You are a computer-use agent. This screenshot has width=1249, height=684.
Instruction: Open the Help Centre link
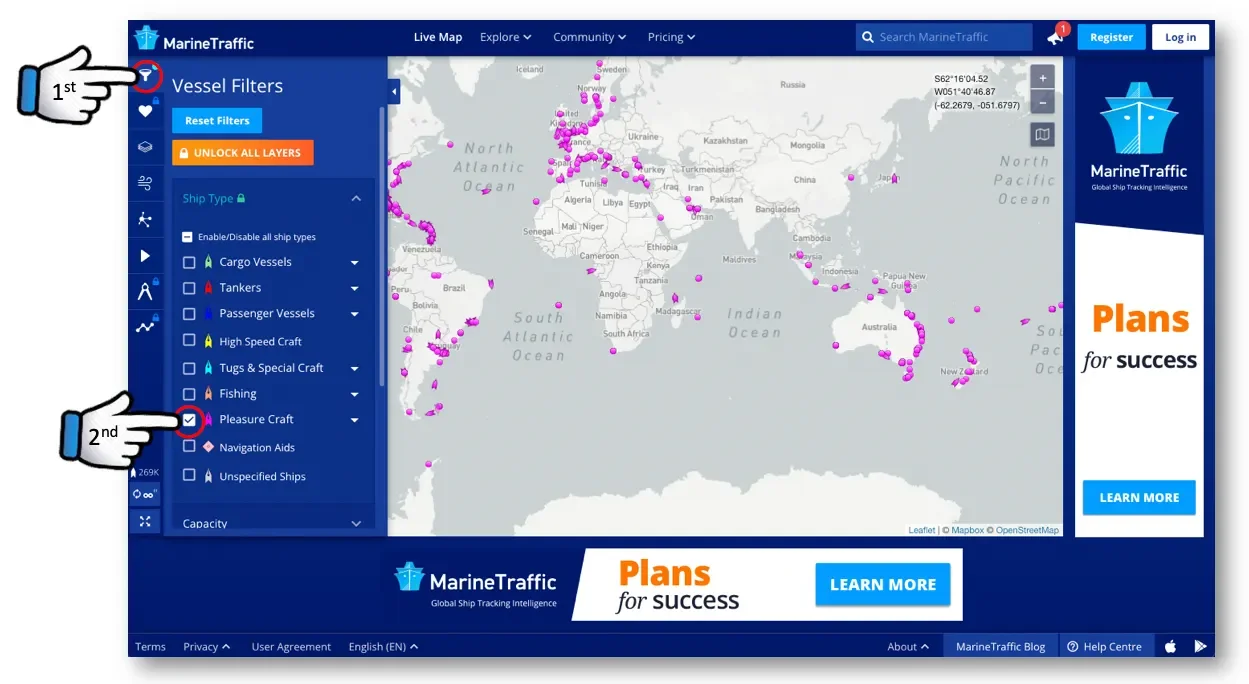[x=1105, y=647]
